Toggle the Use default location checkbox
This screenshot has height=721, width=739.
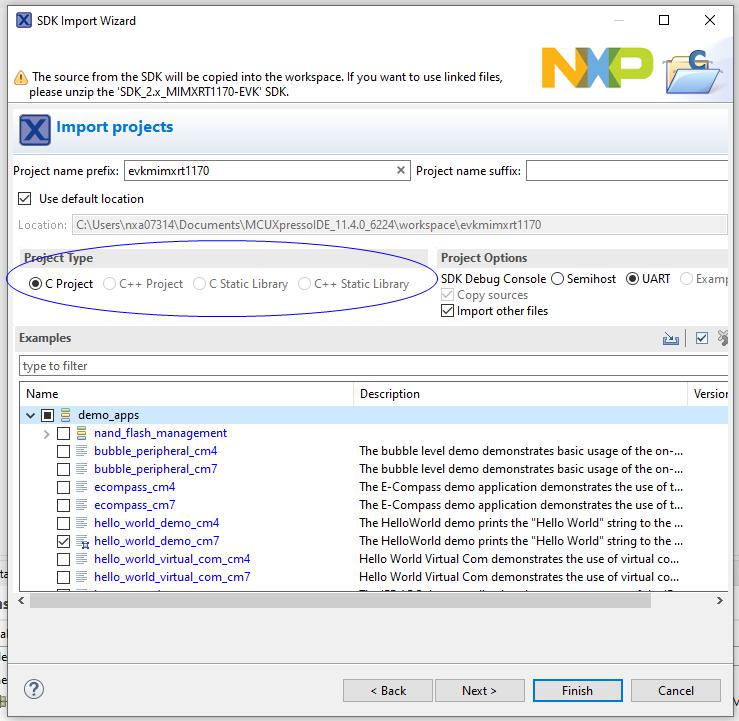tap(26, 199)
